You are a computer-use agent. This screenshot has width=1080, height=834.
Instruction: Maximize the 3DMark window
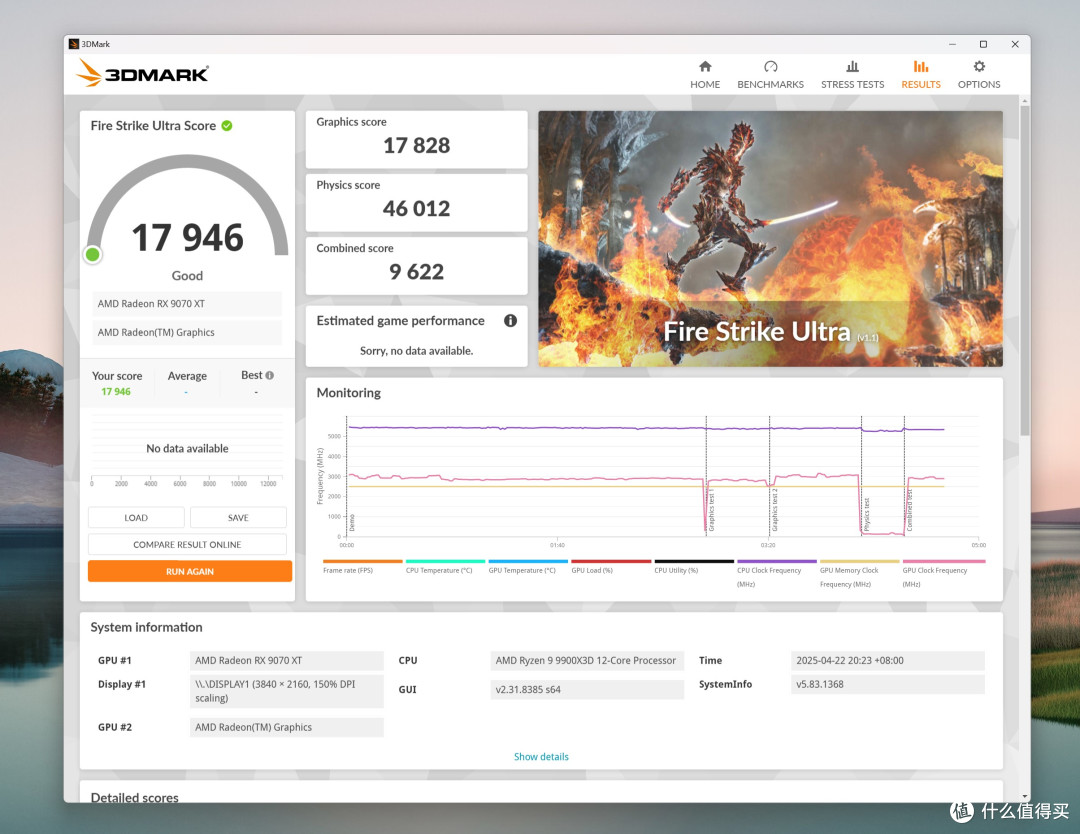984,44
